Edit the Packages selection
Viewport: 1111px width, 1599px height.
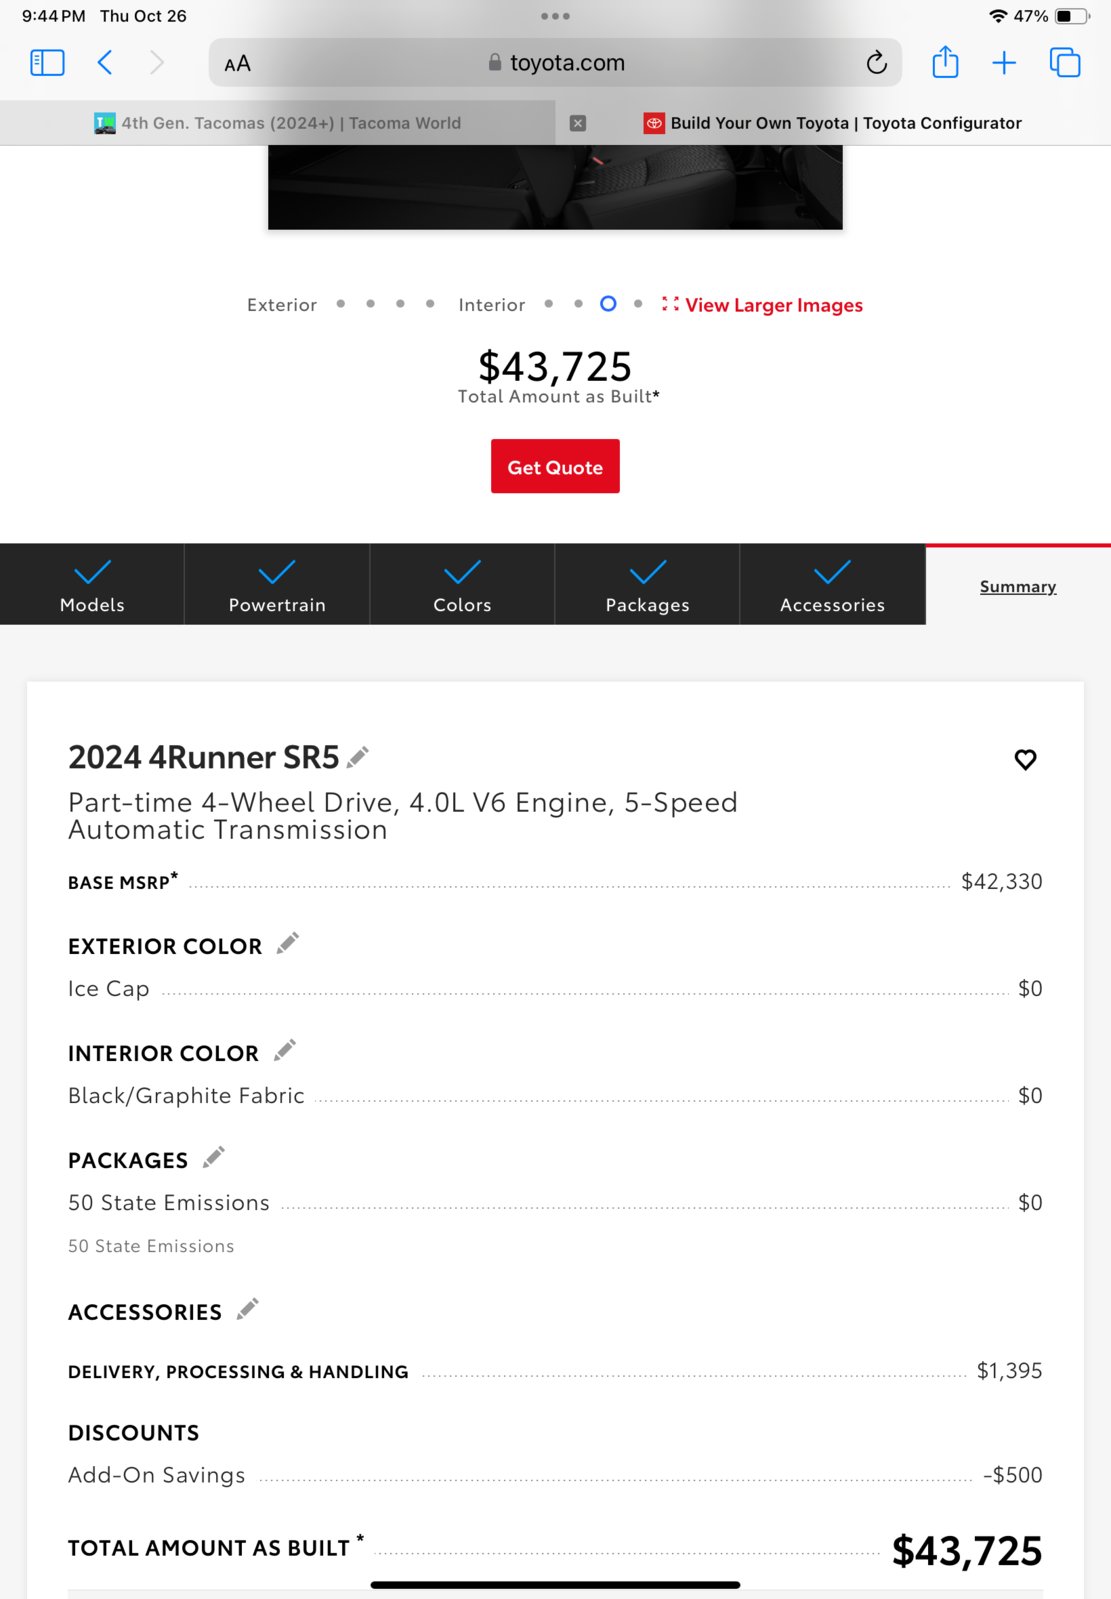[214, 1157]
